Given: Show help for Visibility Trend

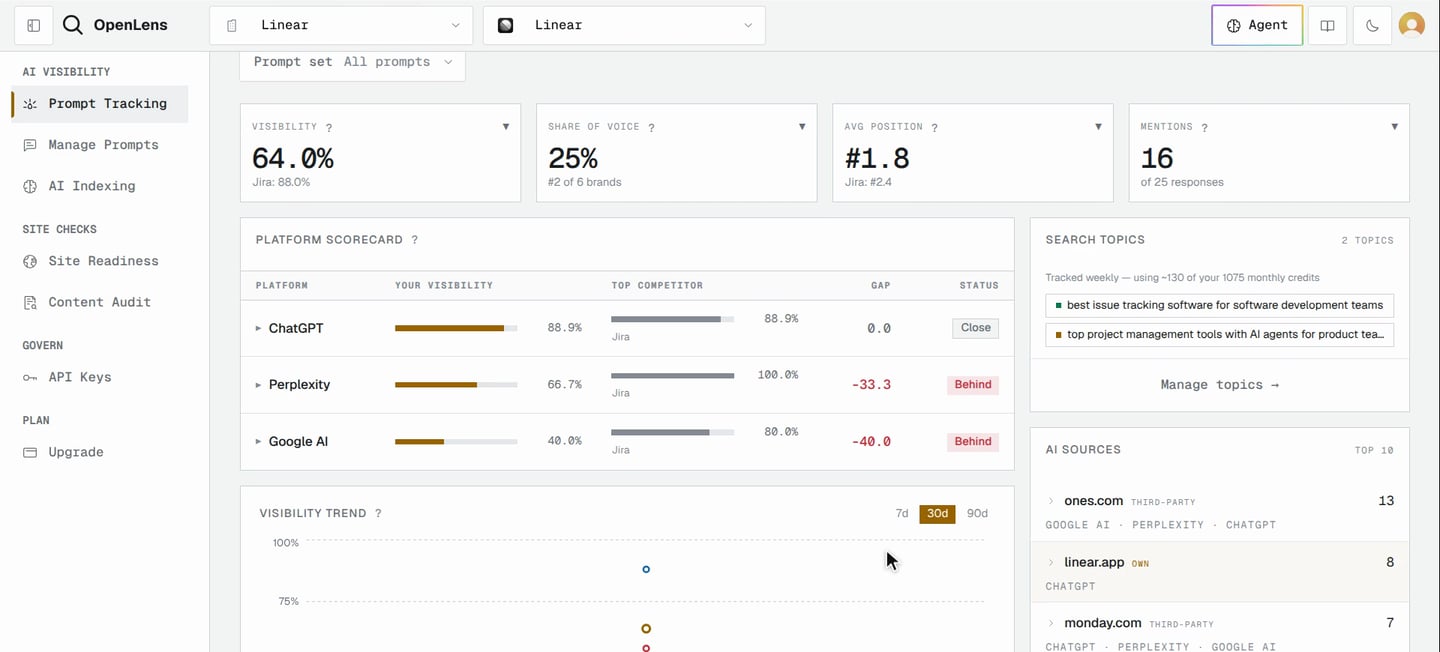Looking at the screenshot, I should click(378, 513).
